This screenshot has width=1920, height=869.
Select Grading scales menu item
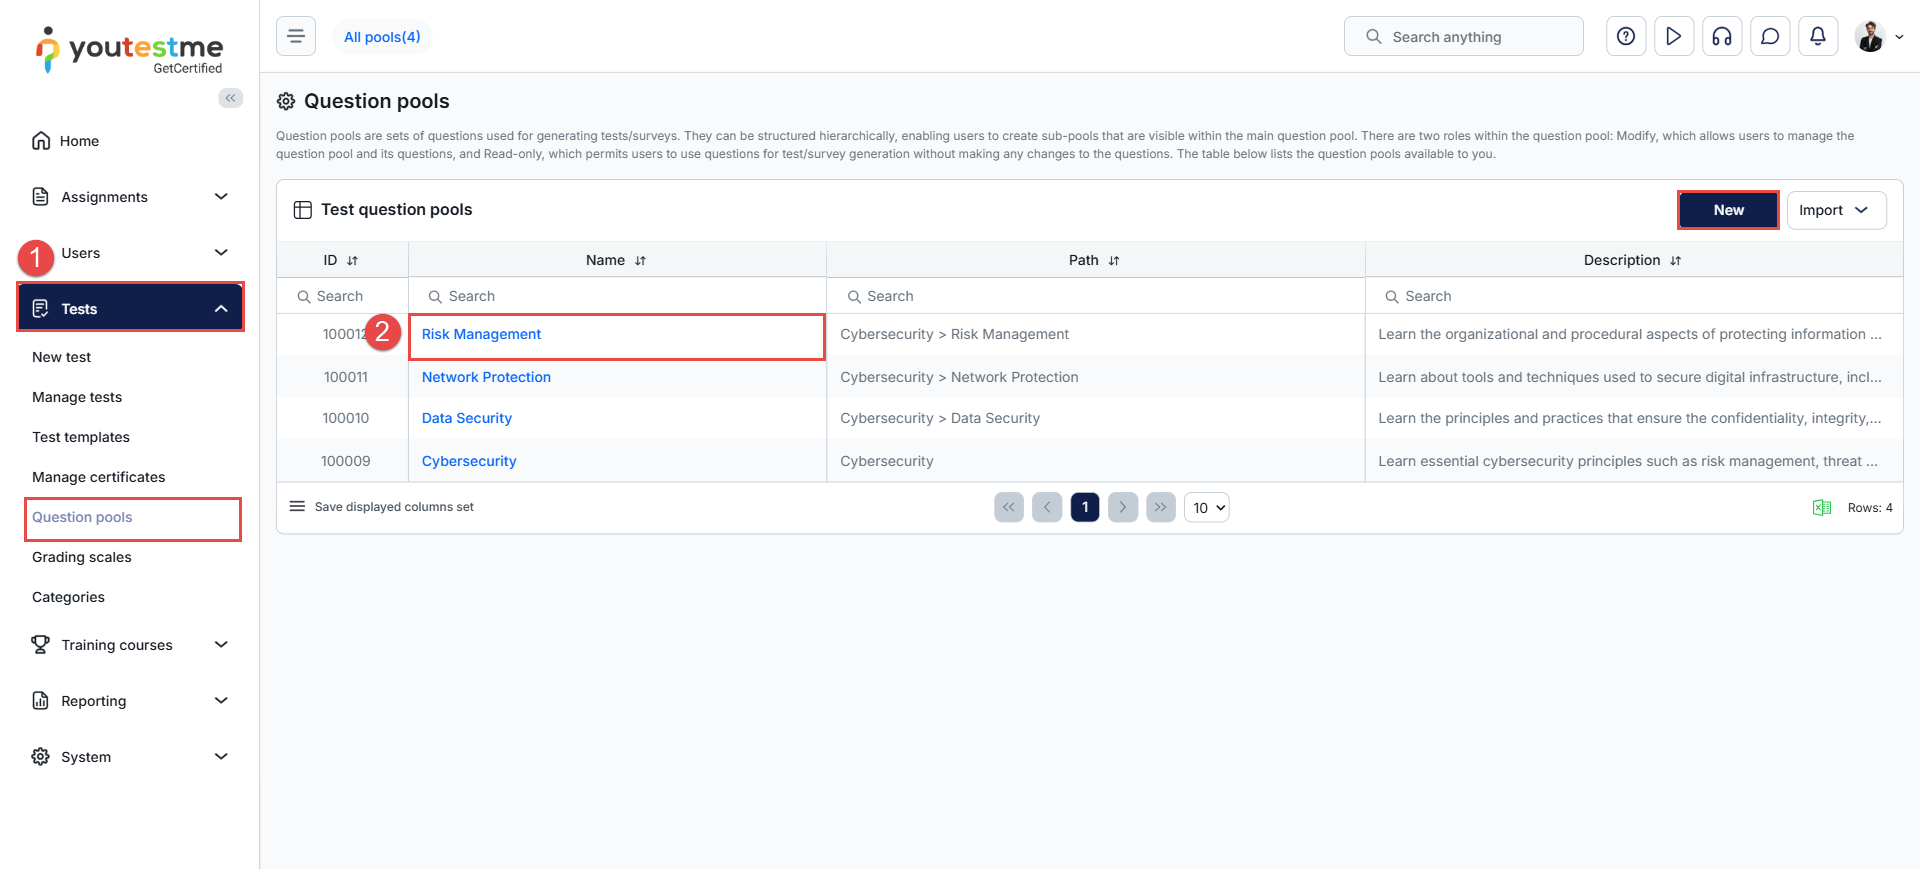[x=82, y=557]
